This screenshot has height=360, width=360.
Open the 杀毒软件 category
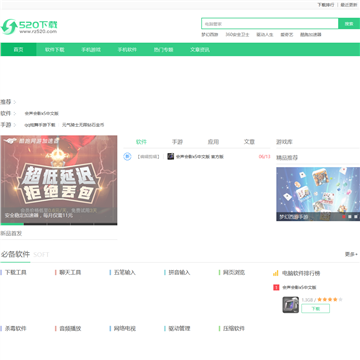(16, 329)
